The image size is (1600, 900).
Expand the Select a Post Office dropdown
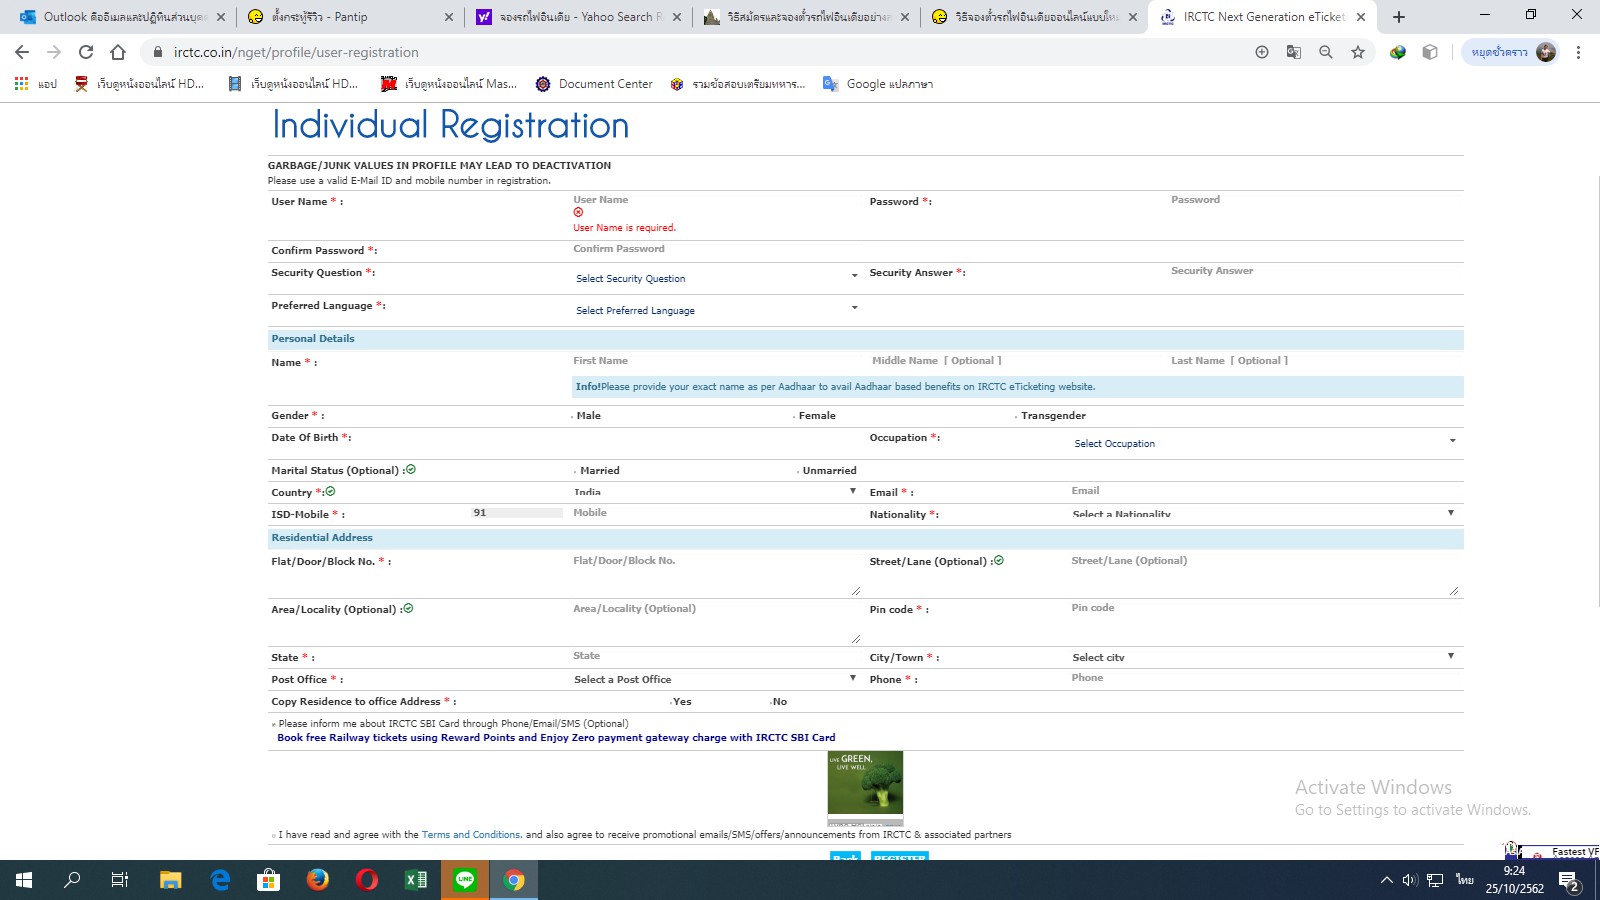click(x=715, y=679)
